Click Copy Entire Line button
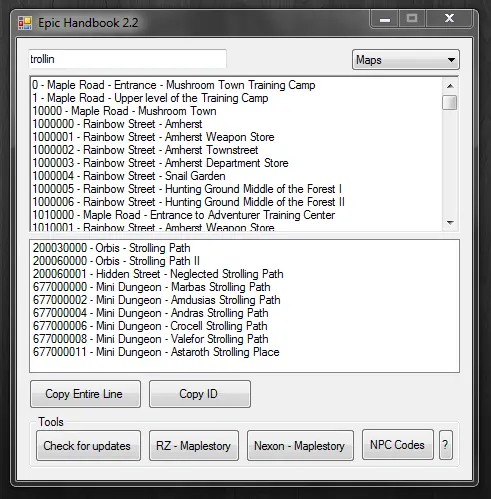This screenshot has height=499, width=491. tap(85, 394)
